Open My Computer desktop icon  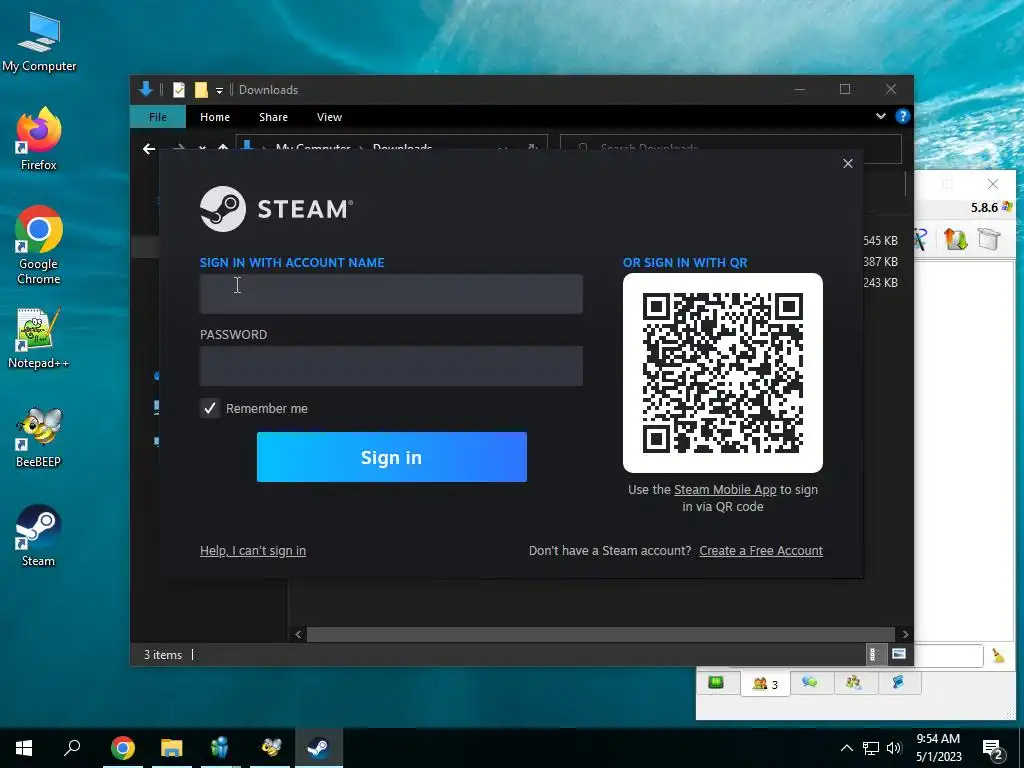pos(39,40)
